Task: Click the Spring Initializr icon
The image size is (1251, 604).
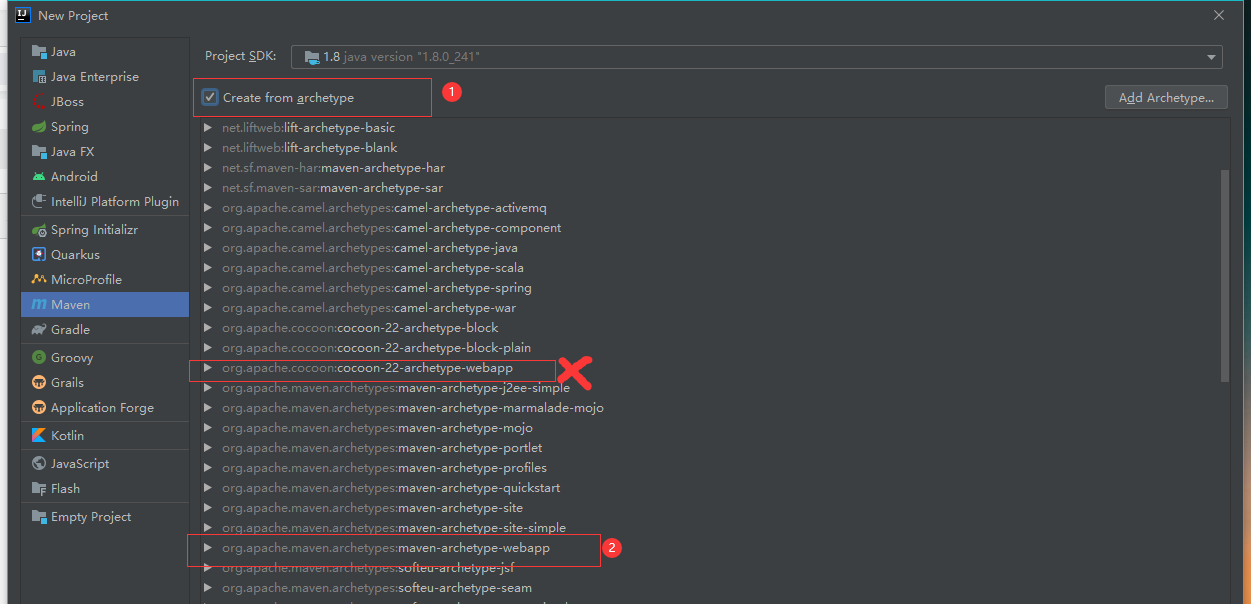Action: pyautogui.click(x=39, y=230)
